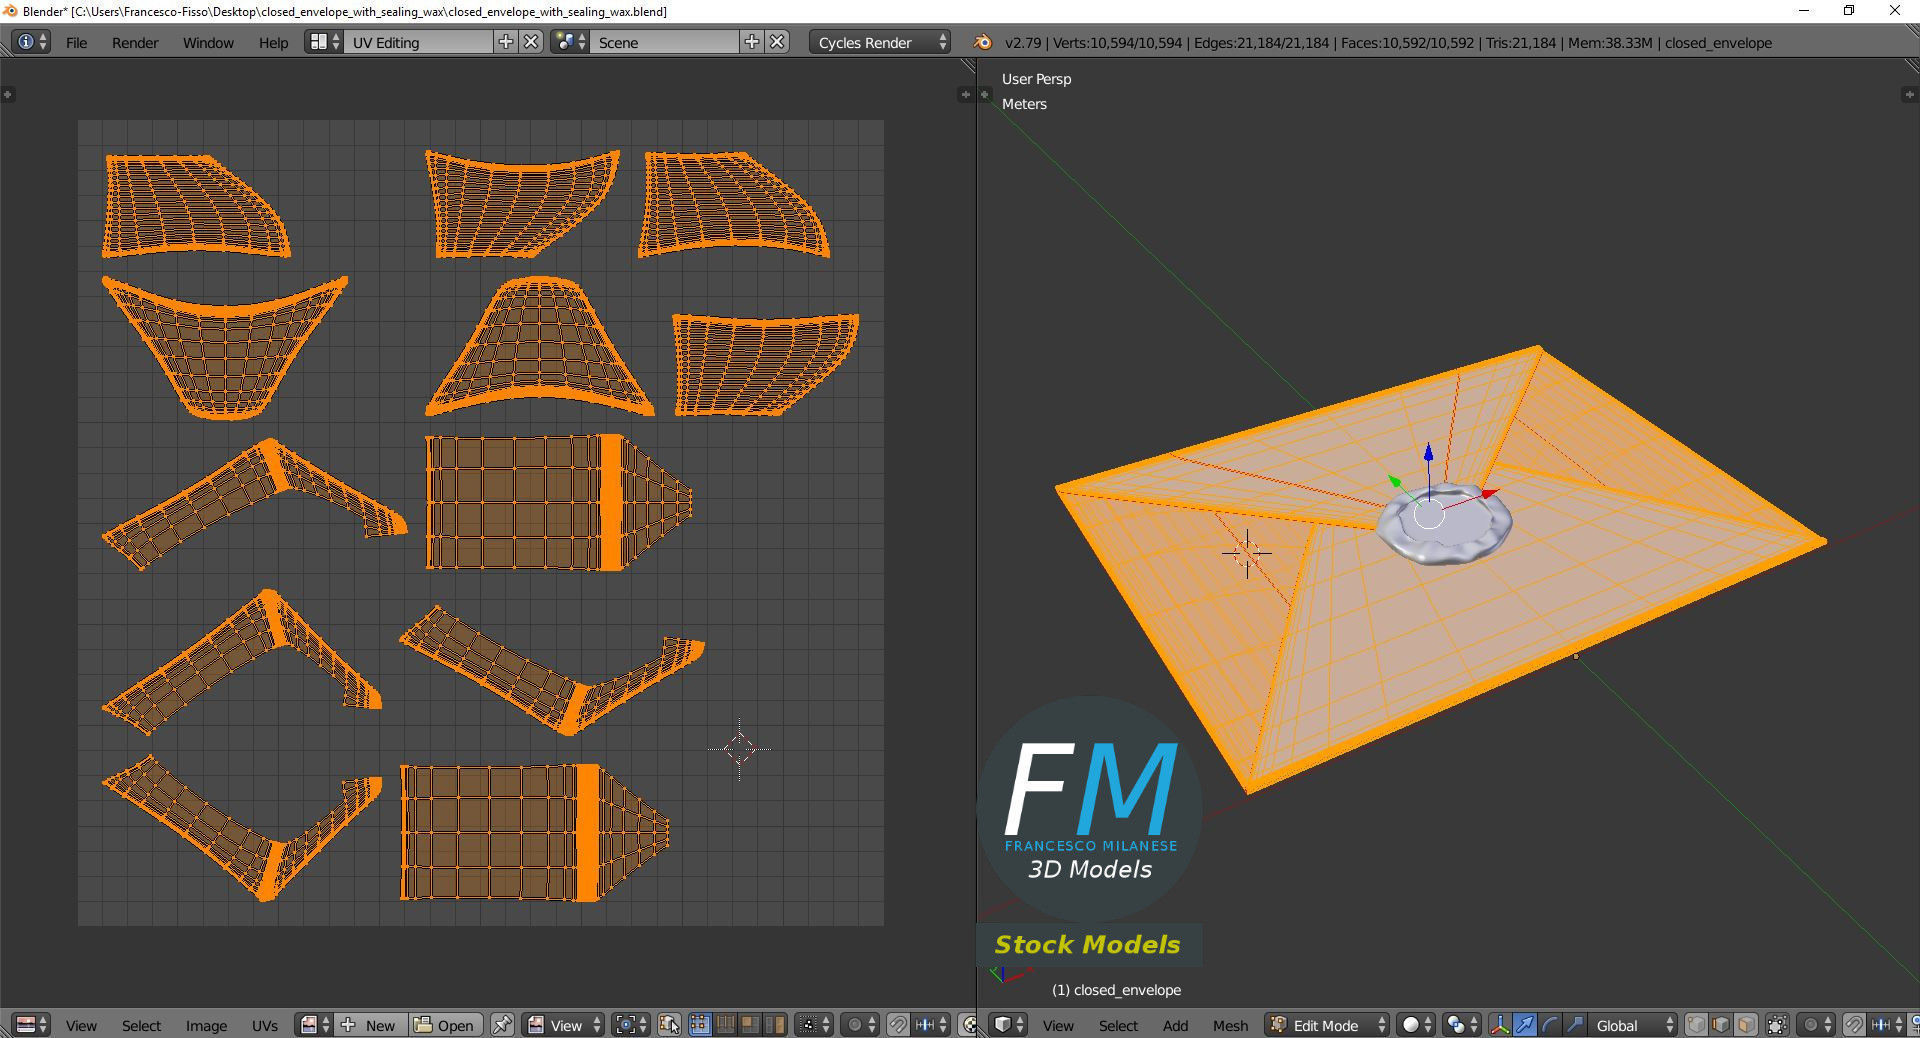Open the 3D viewport View menu
The image size is (1920, 1038).
(1058, 1025)
